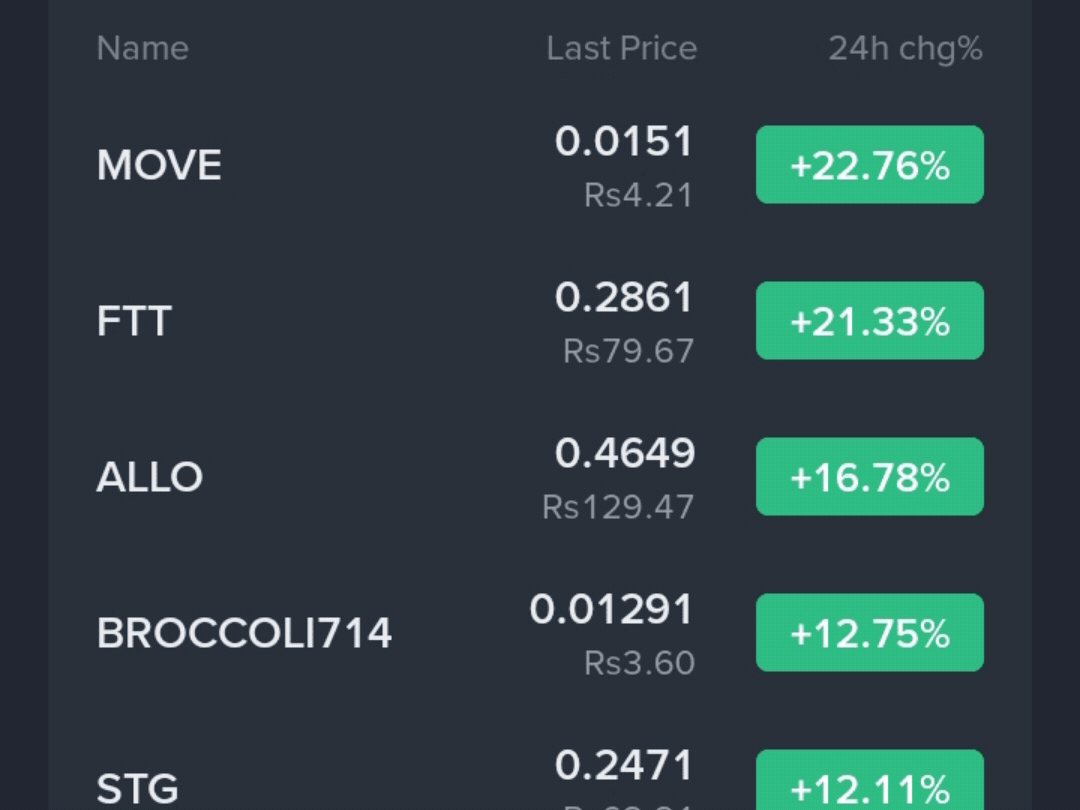Open BROCCOLI714 trading pair
Viewport: 1080px width, 810px height.
coord(540,632)
